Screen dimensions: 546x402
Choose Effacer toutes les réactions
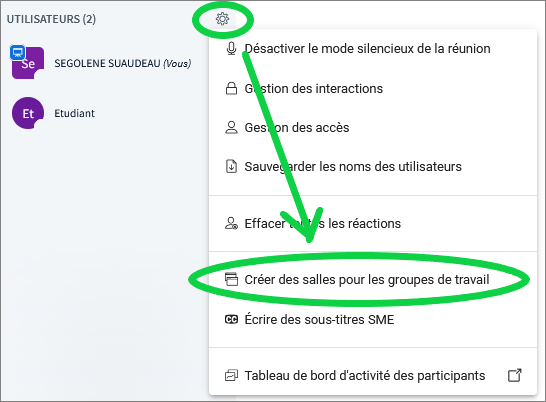click(x=373, y=224)
